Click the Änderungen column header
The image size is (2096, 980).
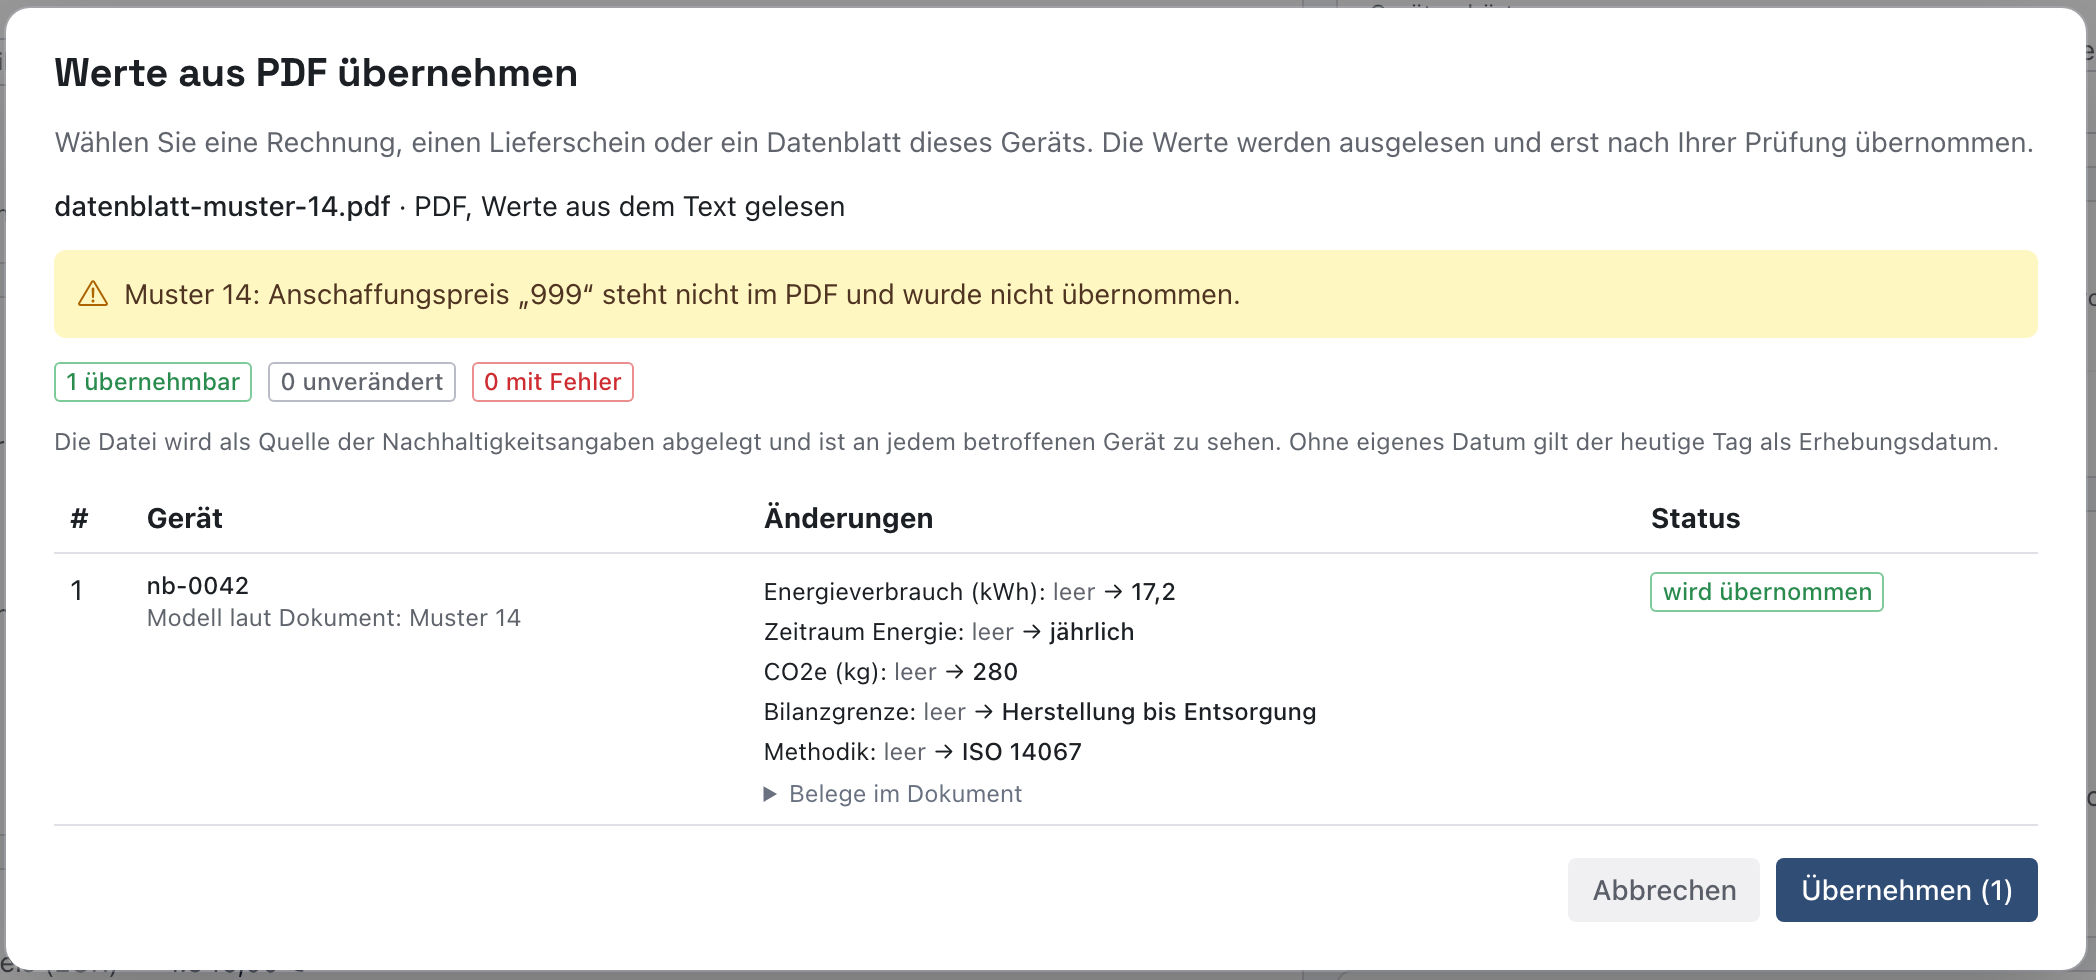click(x=848, y=518)
